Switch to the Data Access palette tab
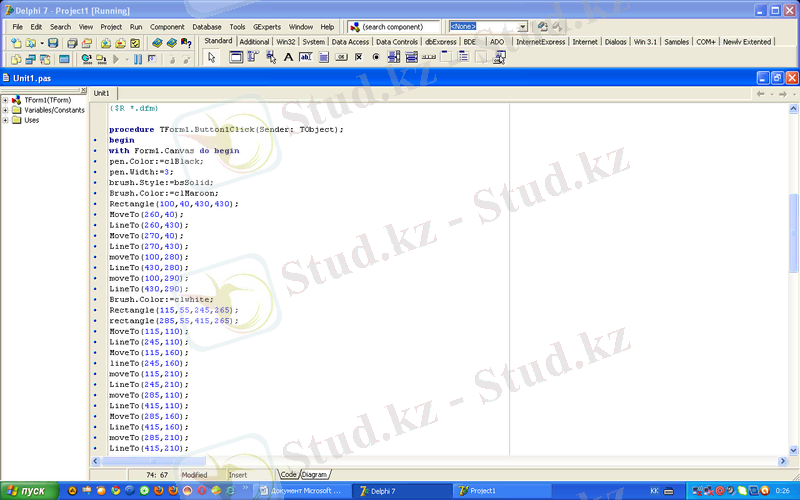 (x=350, y=42)
